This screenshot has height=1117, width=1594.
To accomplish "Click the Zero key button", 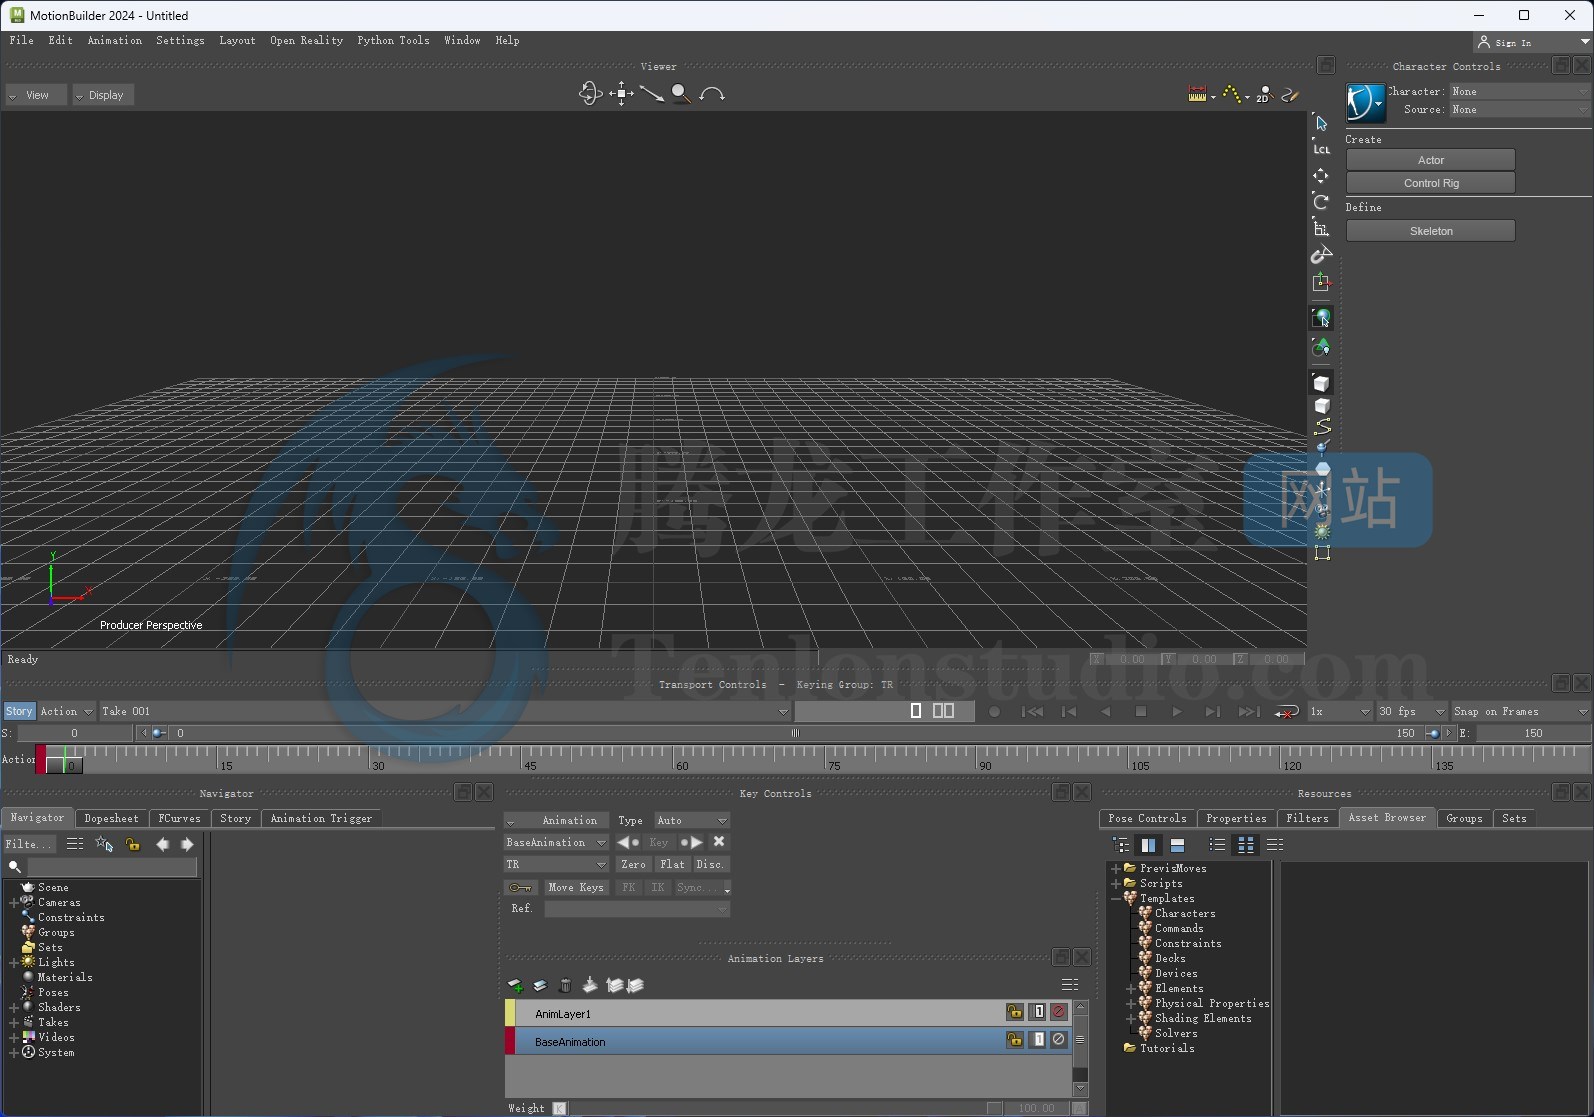I will (633, 864).
